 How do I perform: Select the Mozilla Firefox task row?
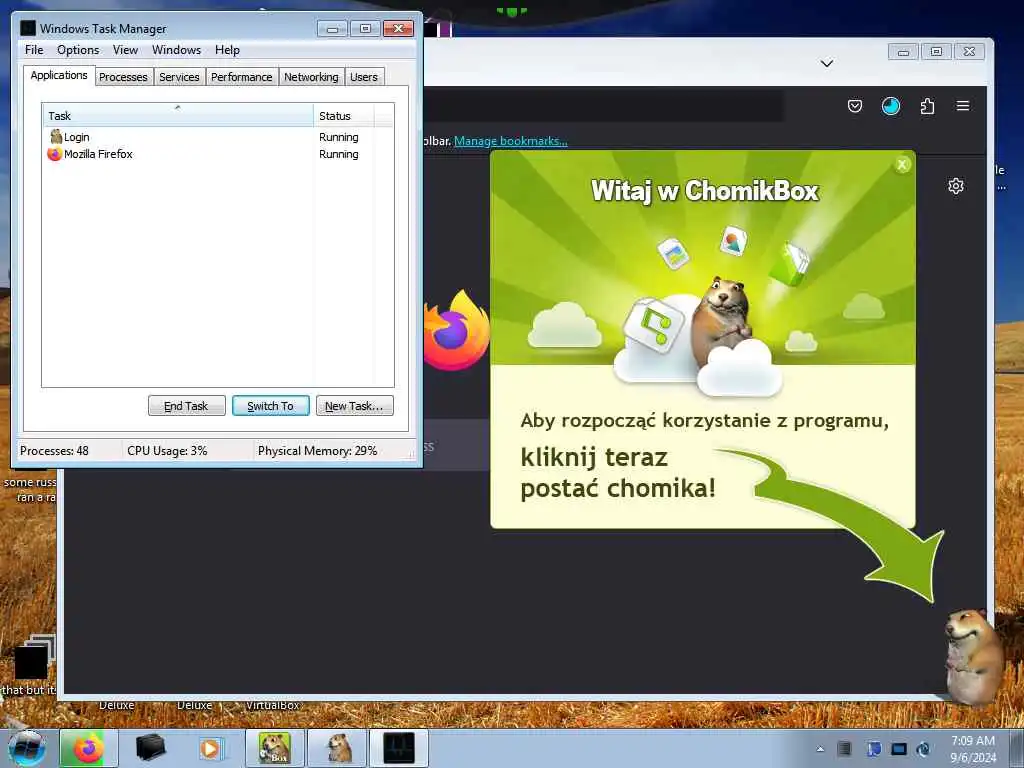(217, 154)
